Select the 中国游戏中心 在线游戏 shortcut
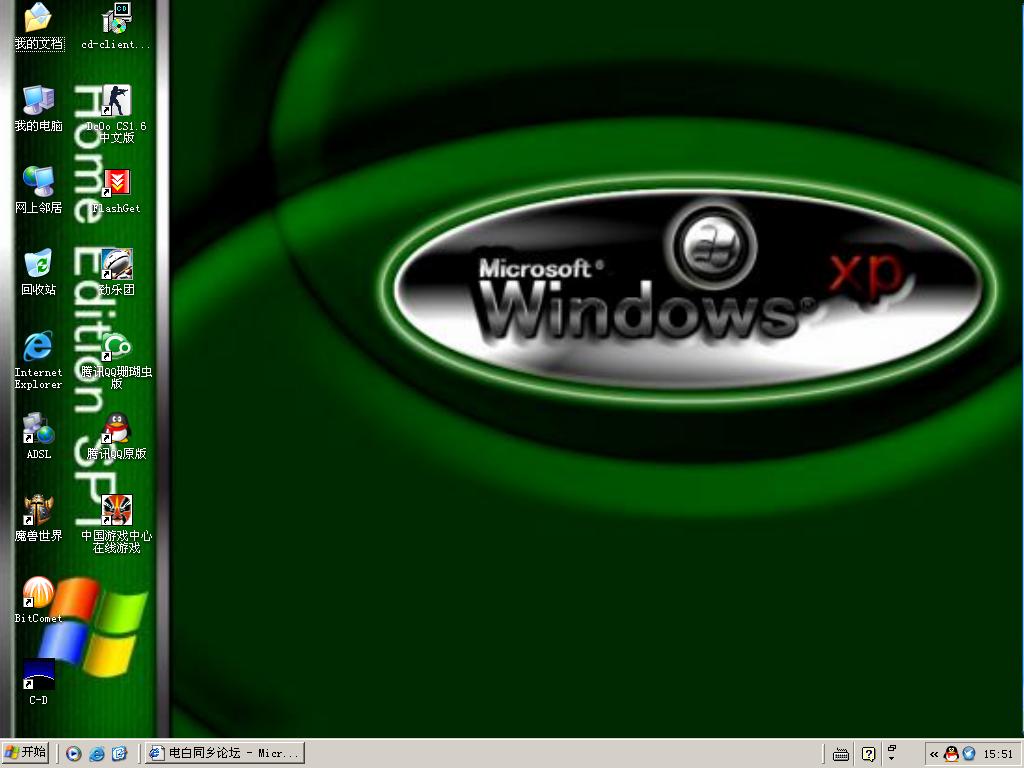This screenshot has height=768, width=1024. [117, 510]
